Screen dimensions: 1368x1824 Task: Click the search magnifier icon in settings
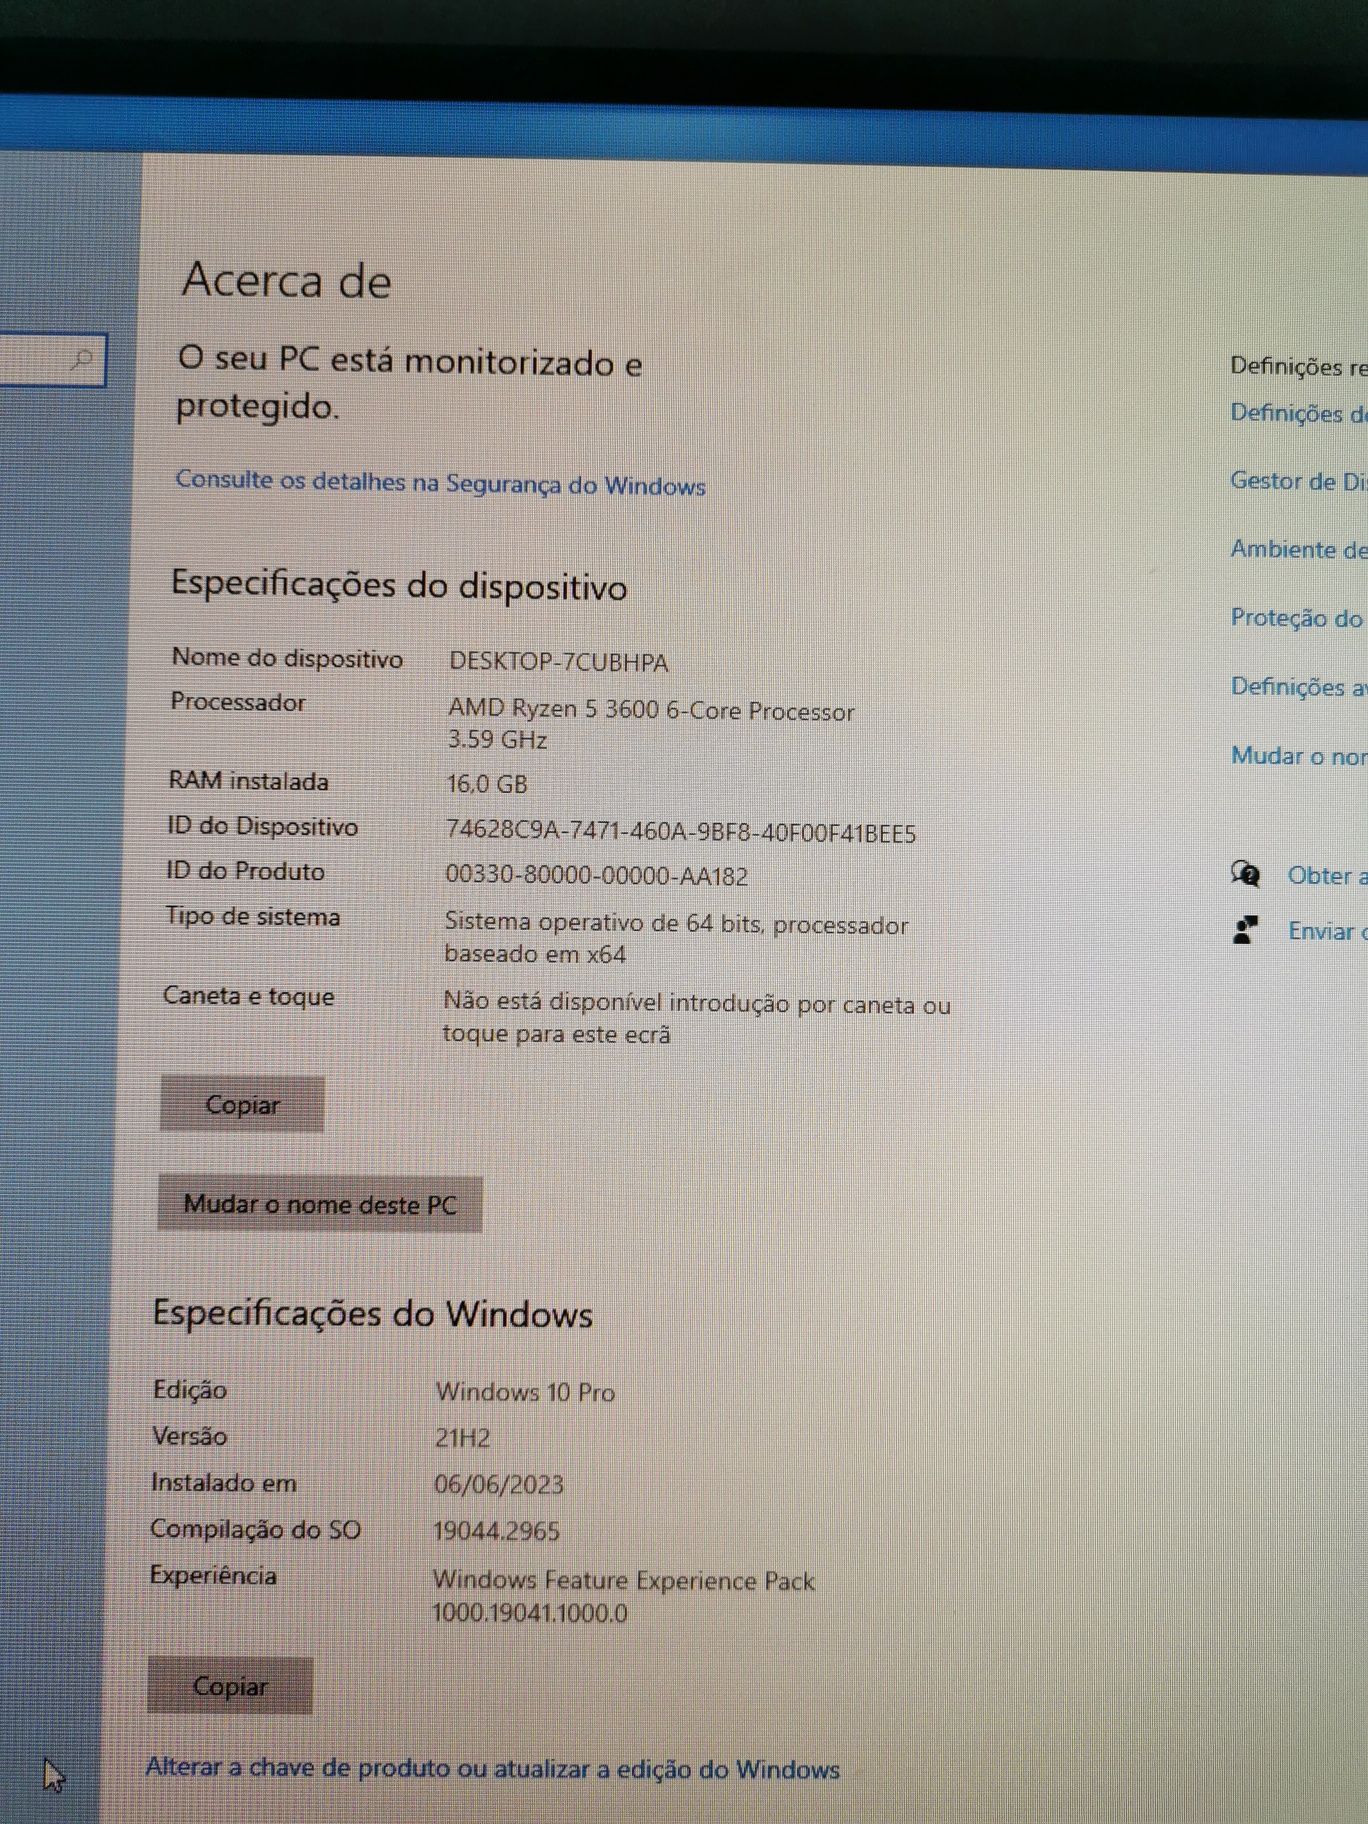[x=84, y=358]
